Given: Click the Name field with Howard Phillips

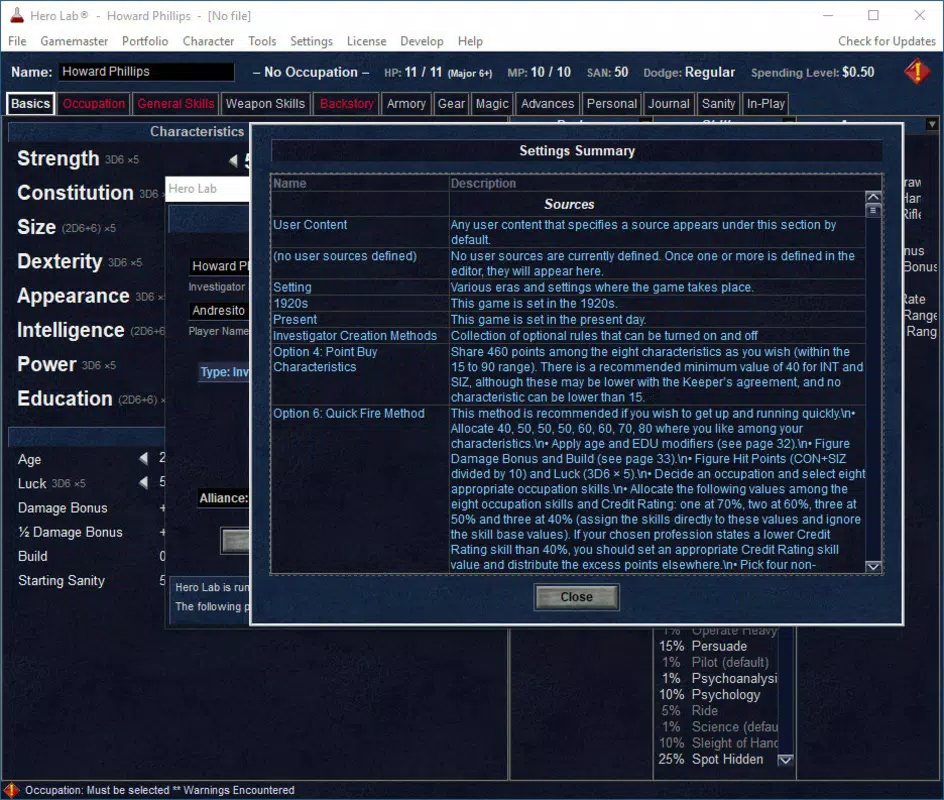Looking at the screenshot, I should [x=146, y=72].
